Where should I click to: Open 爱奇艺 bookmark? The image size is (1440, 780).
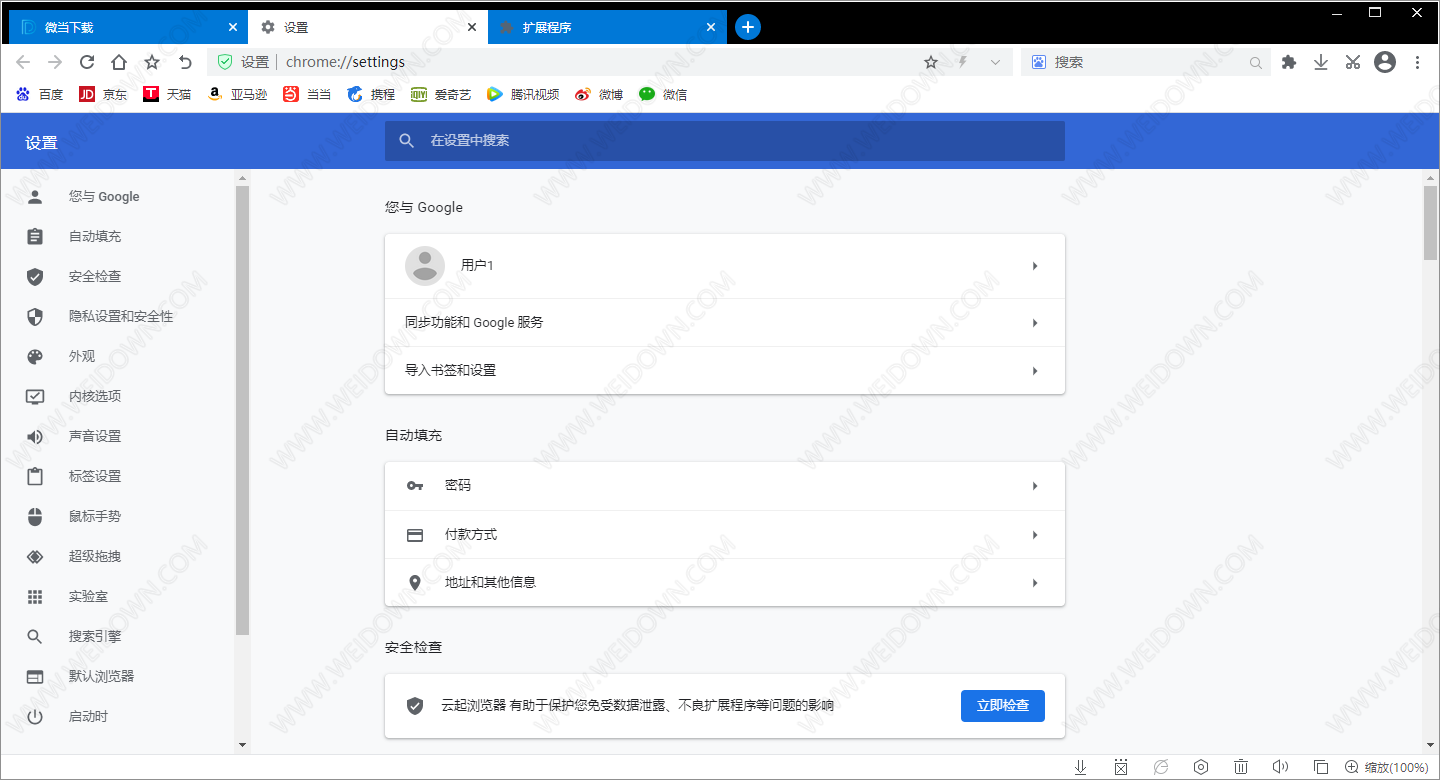pyautogui.click(x=441, y=94)
